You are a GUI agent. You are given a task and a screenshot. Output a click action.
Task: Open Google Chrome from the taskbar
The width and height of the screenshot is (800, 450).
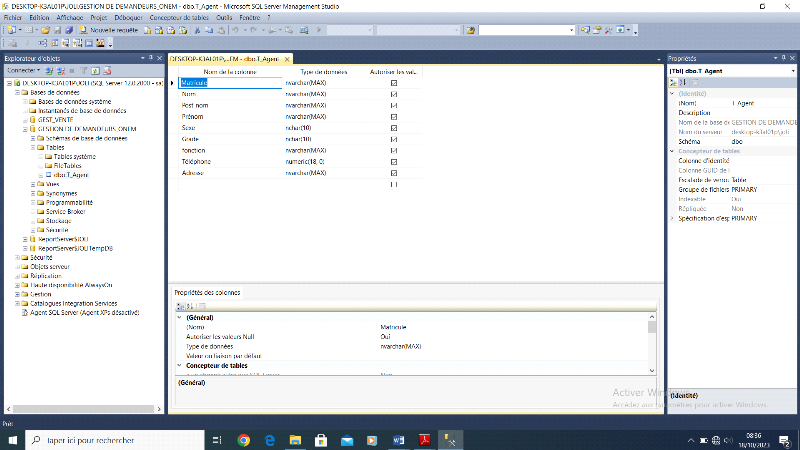pyautogui.click(x=244, y=440)
